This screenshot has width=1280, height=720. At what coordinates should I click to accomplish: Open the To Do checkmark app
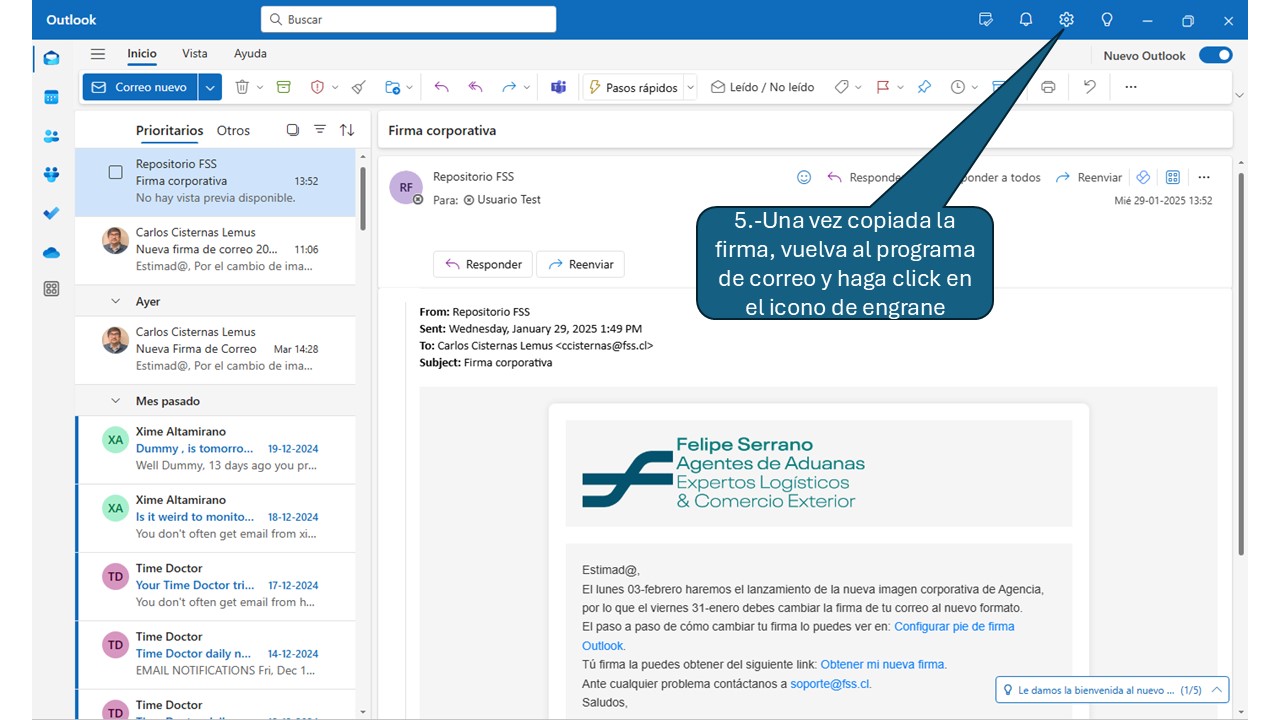pyautogui.click(x=51, y=213)
